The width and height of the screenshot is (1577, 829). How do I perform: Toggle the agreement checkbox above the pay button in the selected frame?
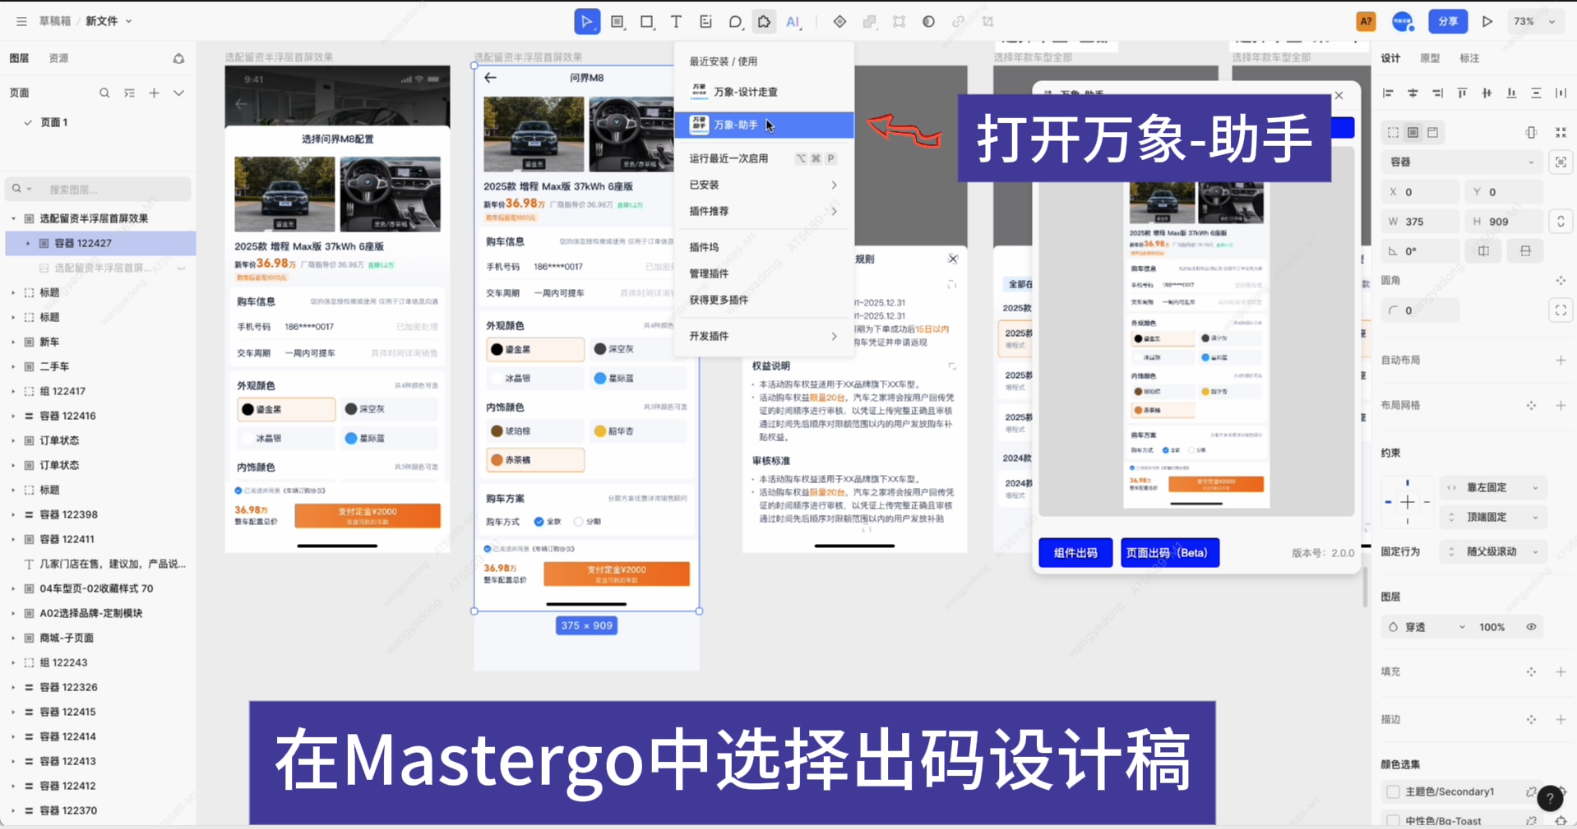pos(487,548)
